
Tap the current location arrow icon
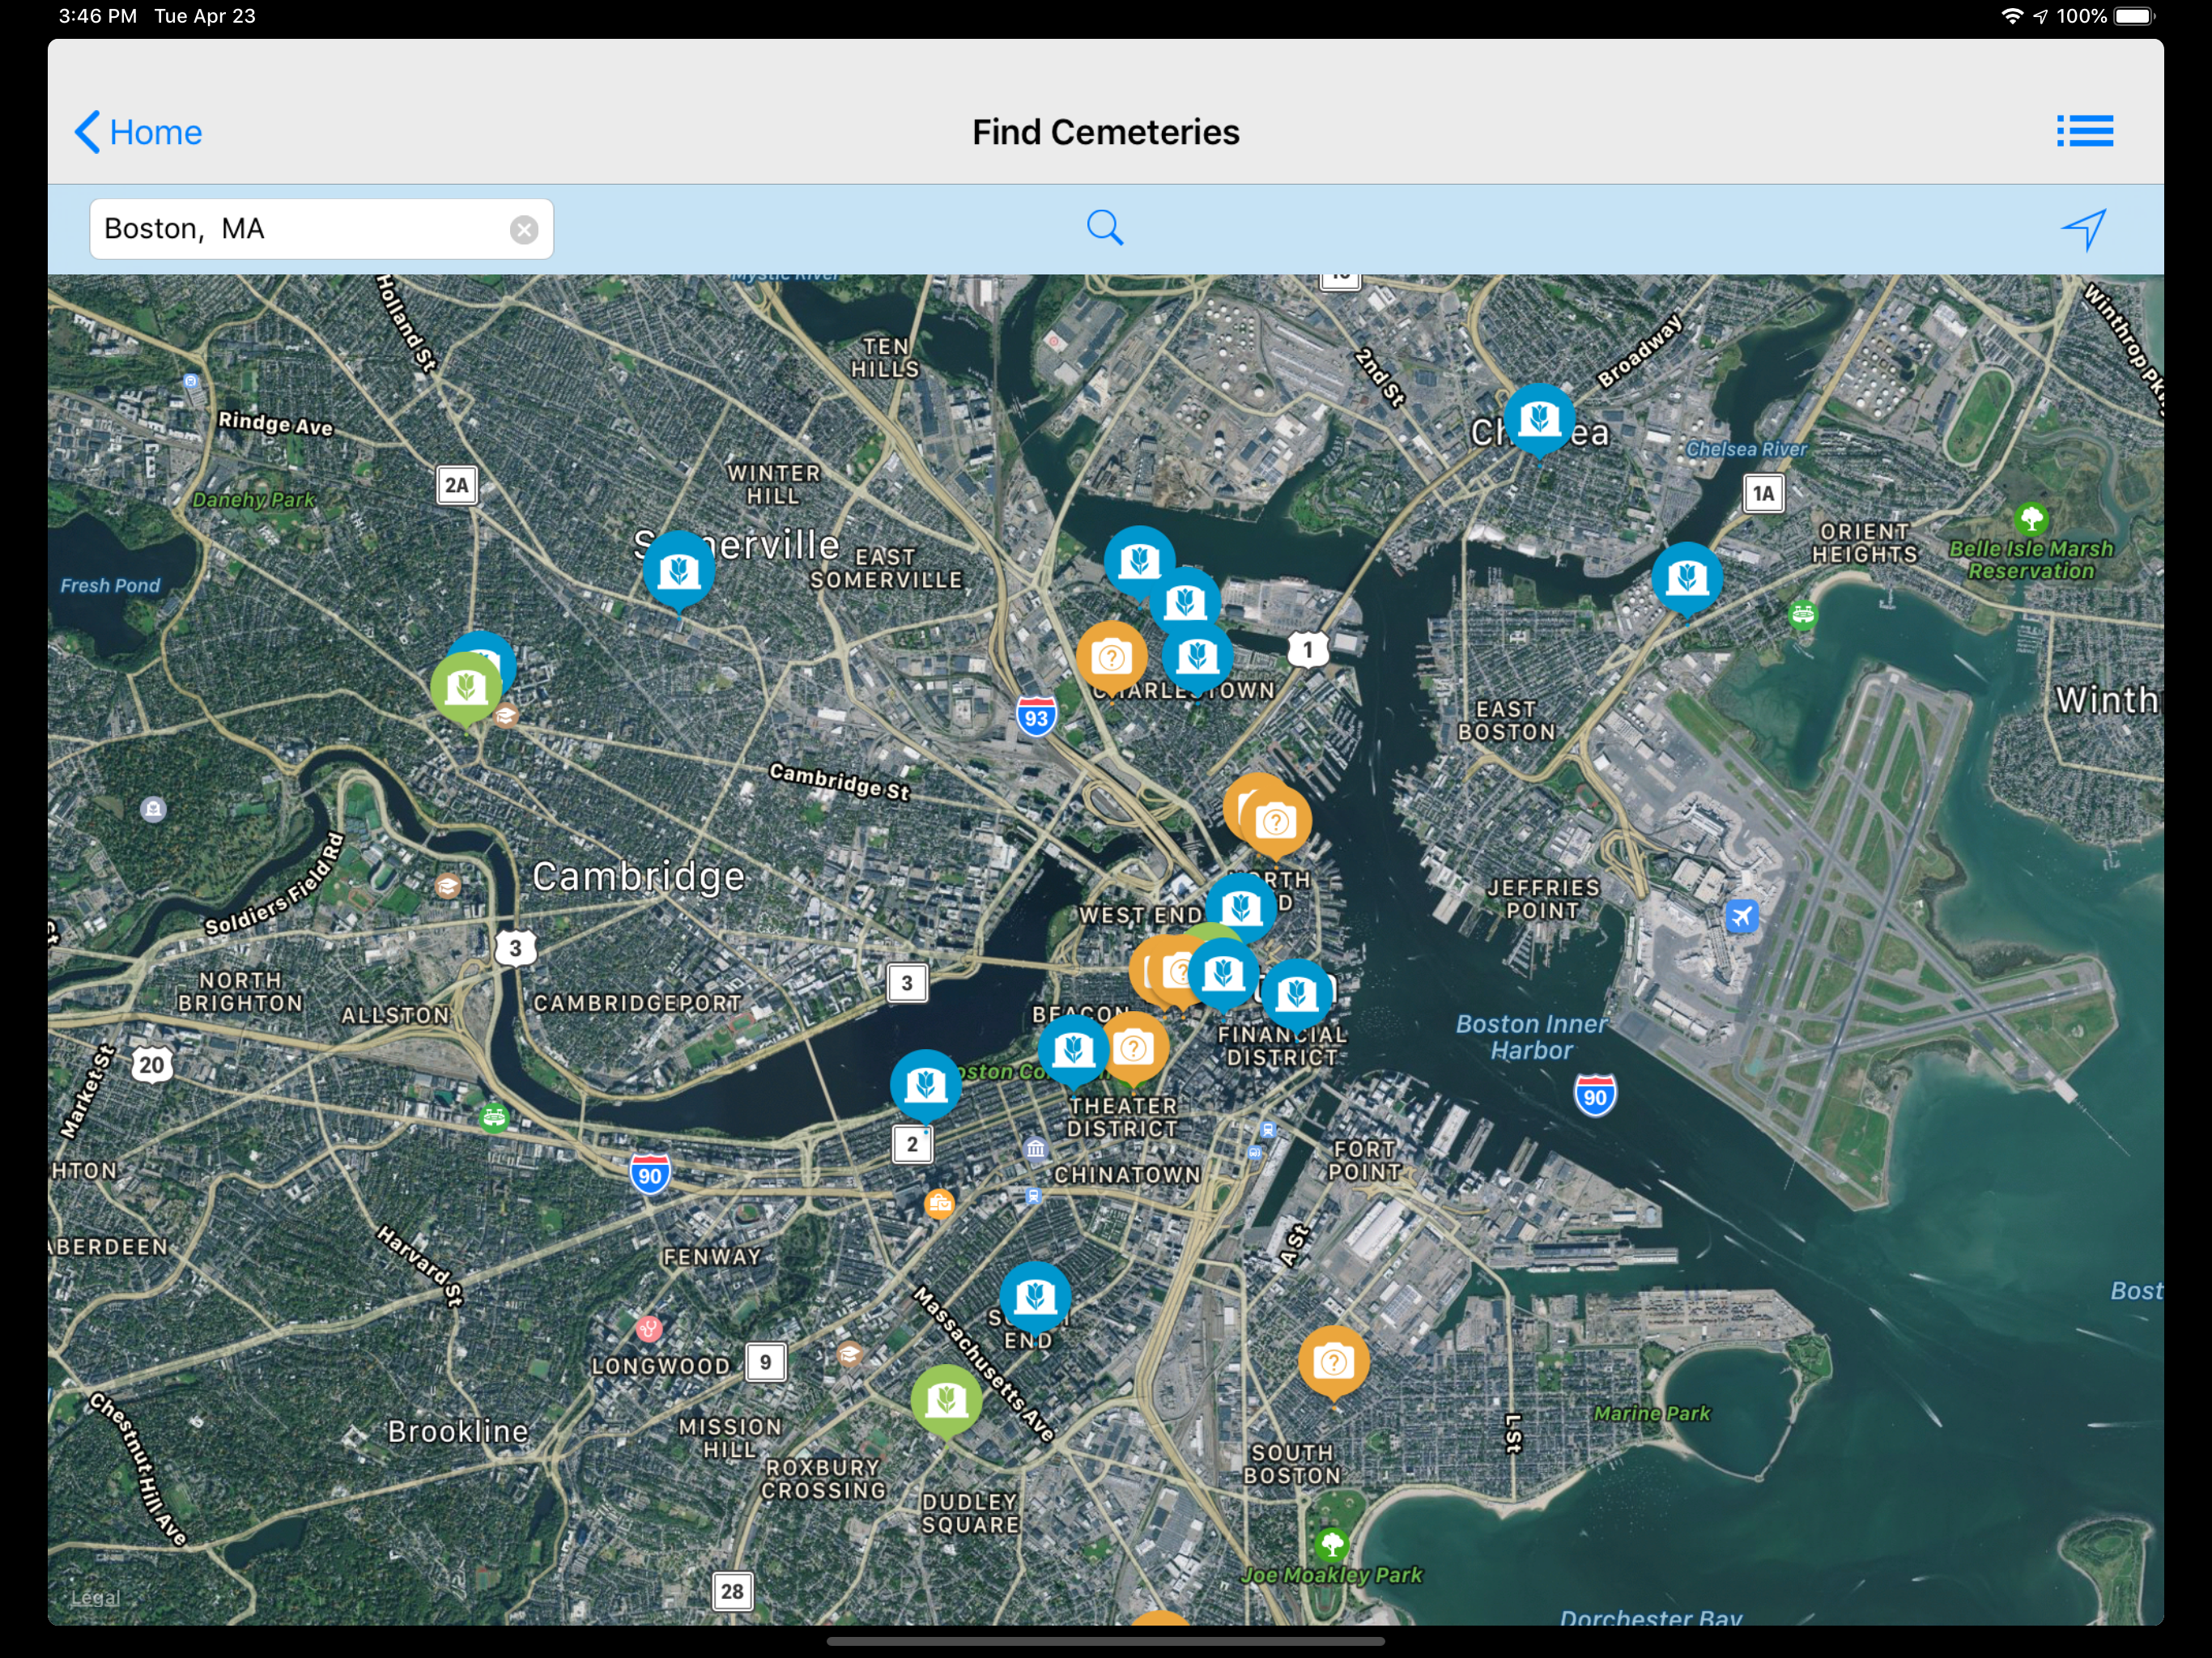click(2084, 229)
